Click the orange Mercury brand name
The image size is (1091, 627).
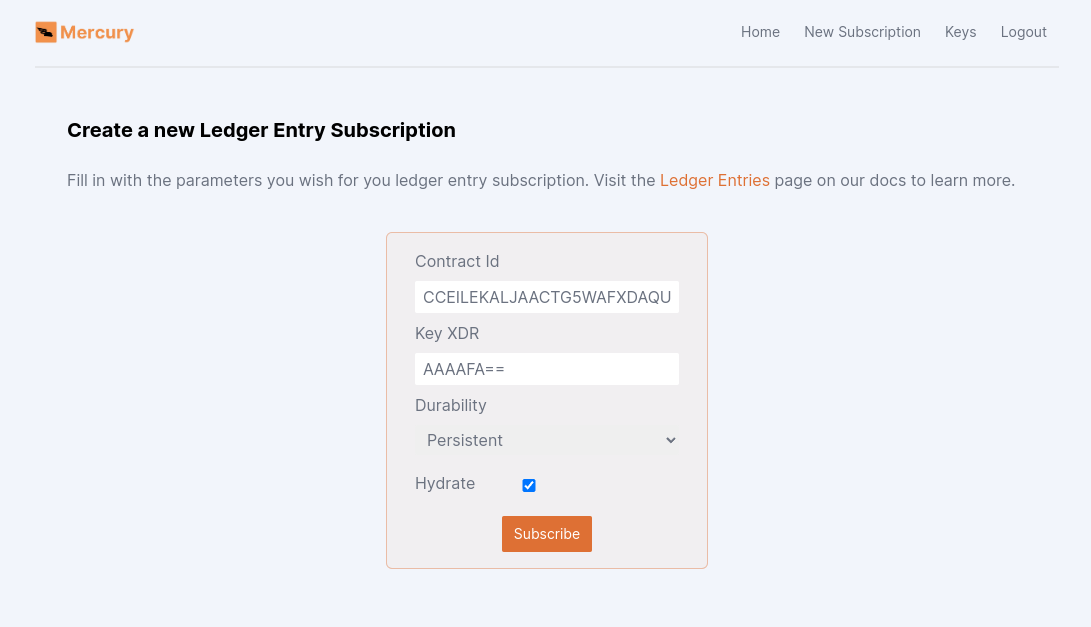point(97,32)
